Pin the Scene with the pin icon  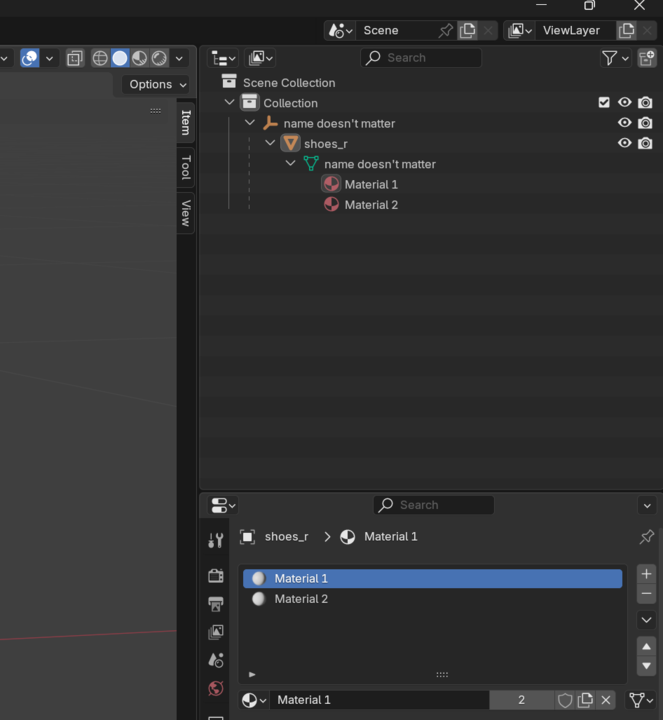click(445, 31)
